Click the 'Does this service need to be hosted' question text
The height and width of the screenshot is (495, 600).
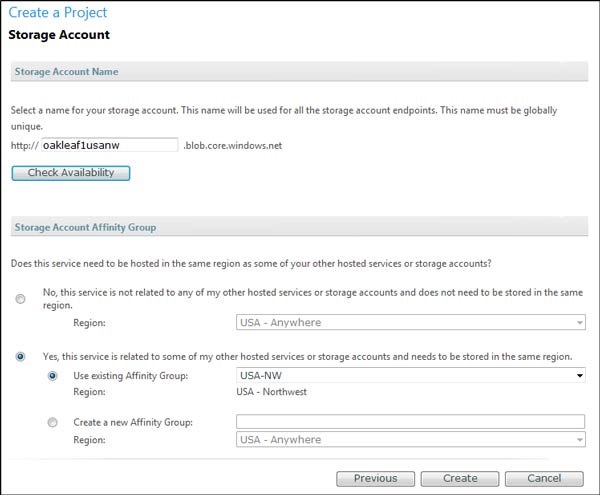coord(251,264)
